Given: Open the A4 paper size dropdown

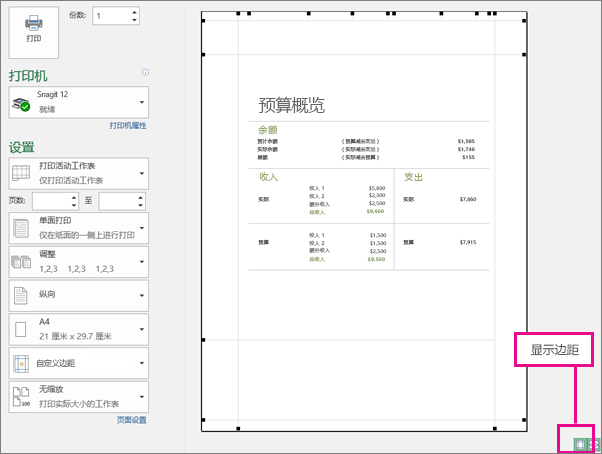Looking at the screenshot, I should tap(79, 329).
